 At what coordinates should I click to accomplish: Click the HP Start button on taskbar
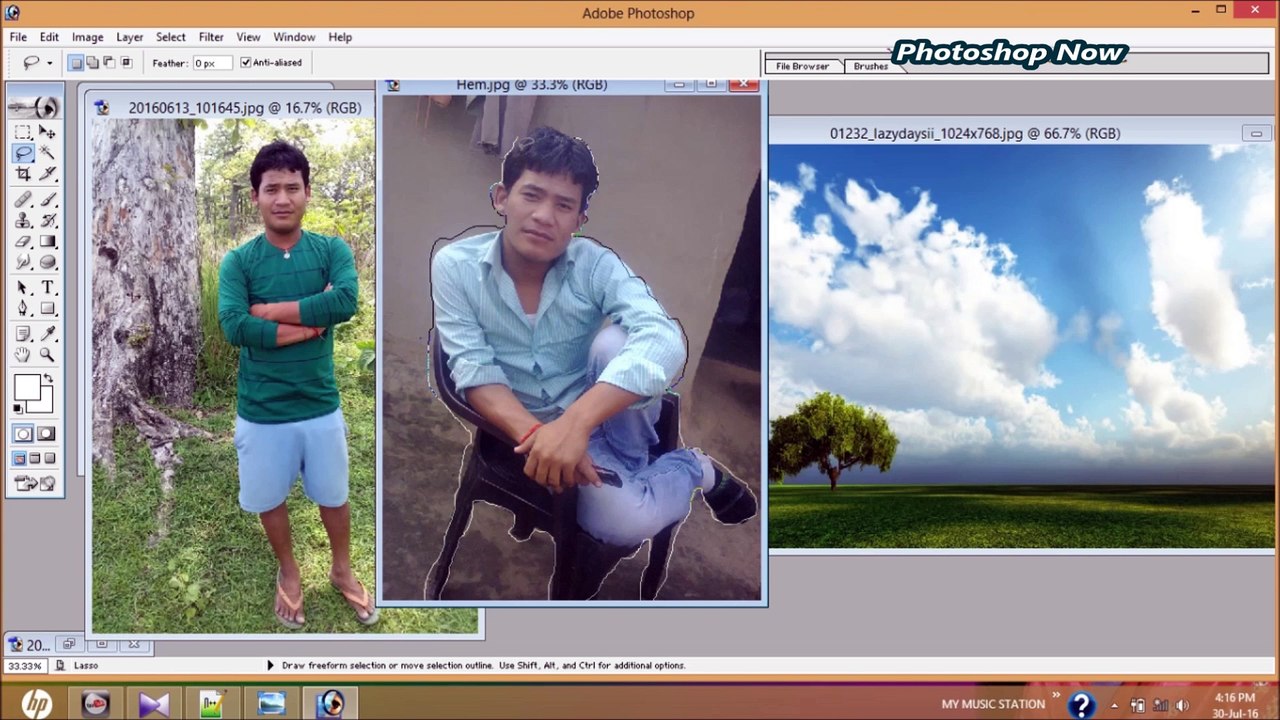click(x=36, y=704)
